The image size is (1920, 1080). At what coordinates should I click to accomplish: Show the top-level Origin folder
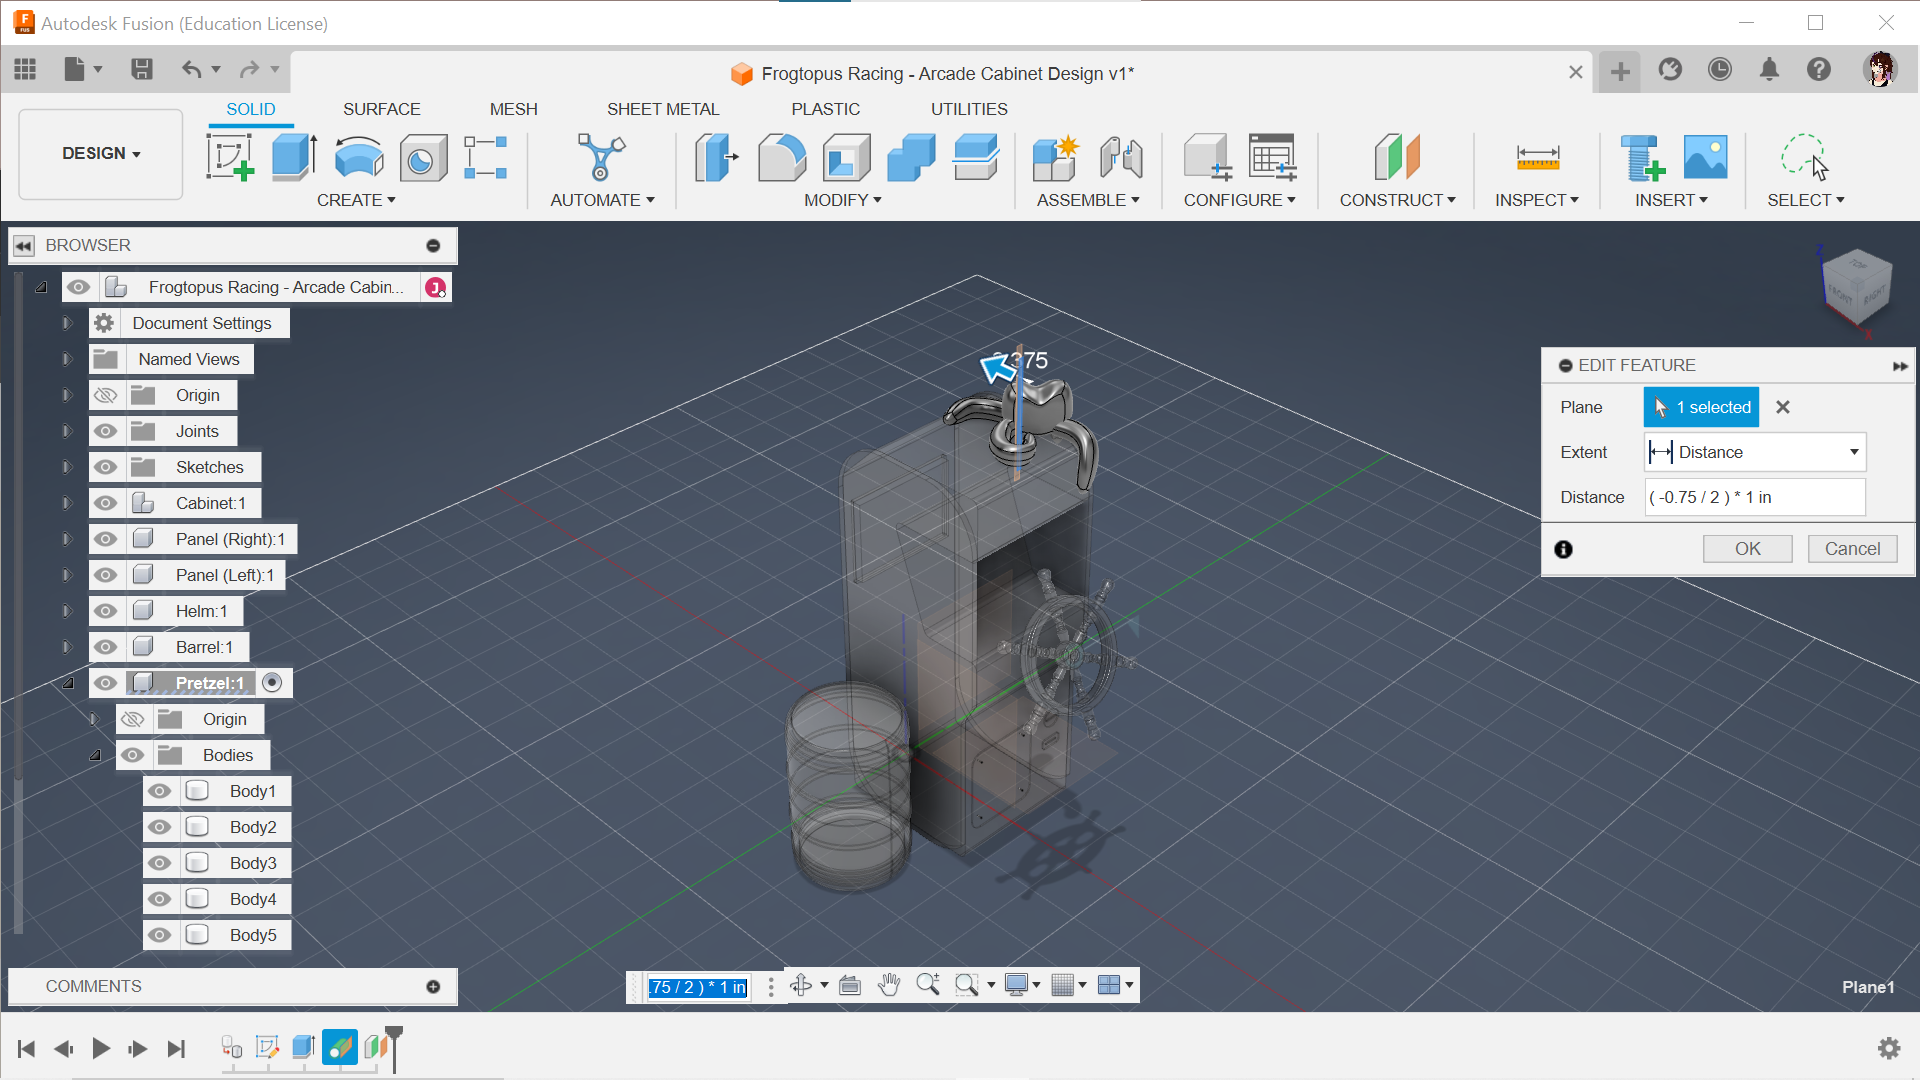click(x=106, y=395)
